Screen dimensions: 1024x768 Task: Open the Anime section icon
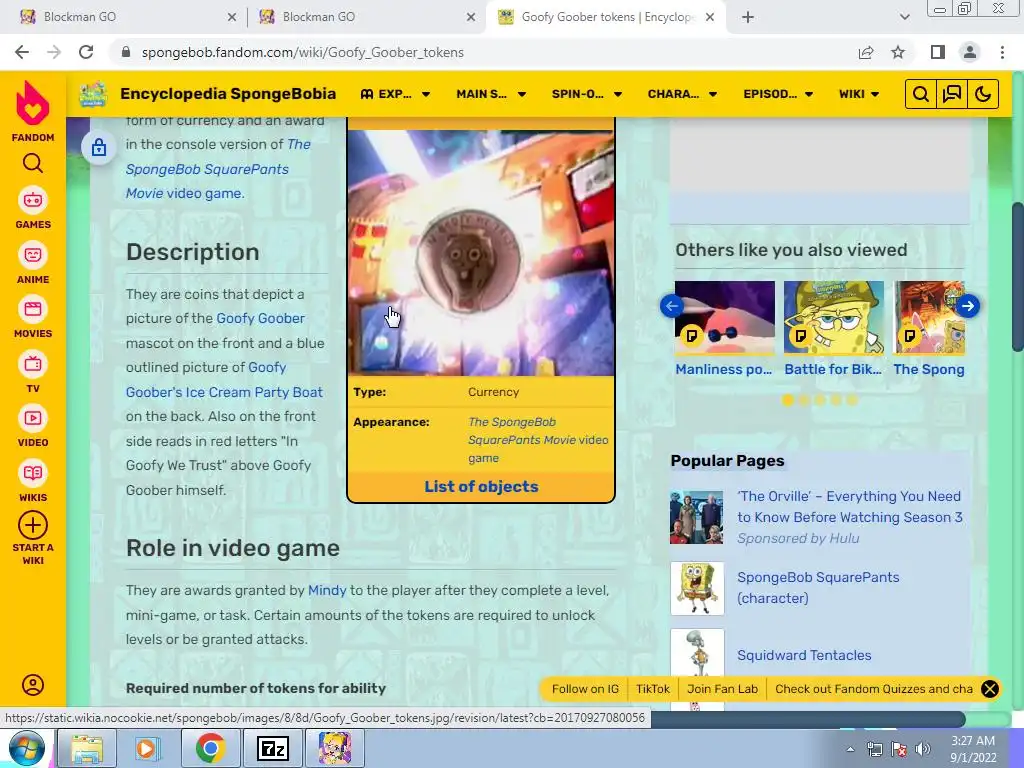[33, 255]
